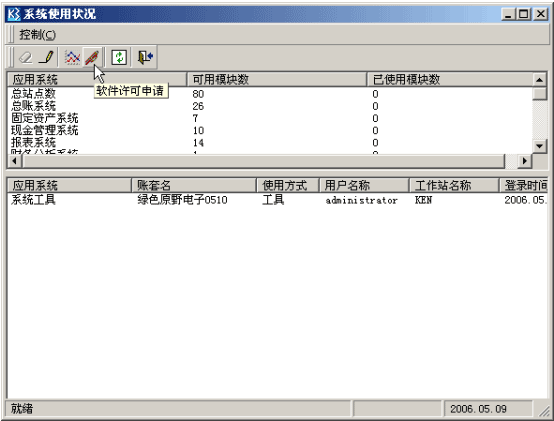554x421 pixels.
Task: Sort by 应用系统 column in upper list
Action: (97, 79)
